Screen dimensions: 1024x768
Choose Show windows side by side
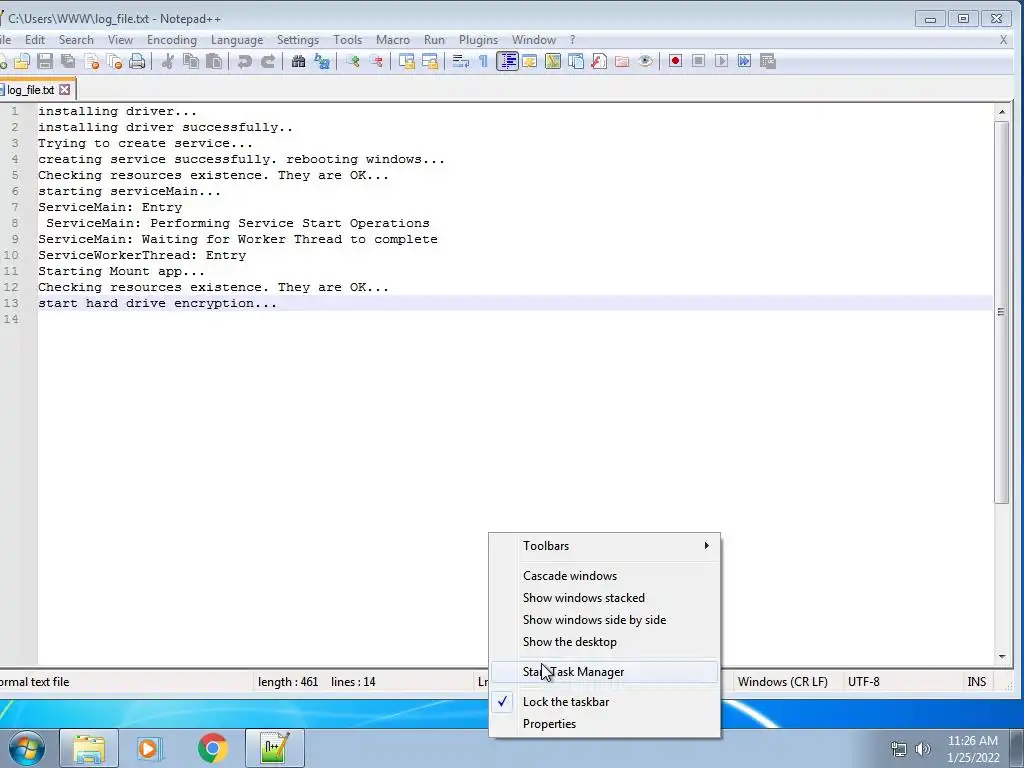(605, 620)
